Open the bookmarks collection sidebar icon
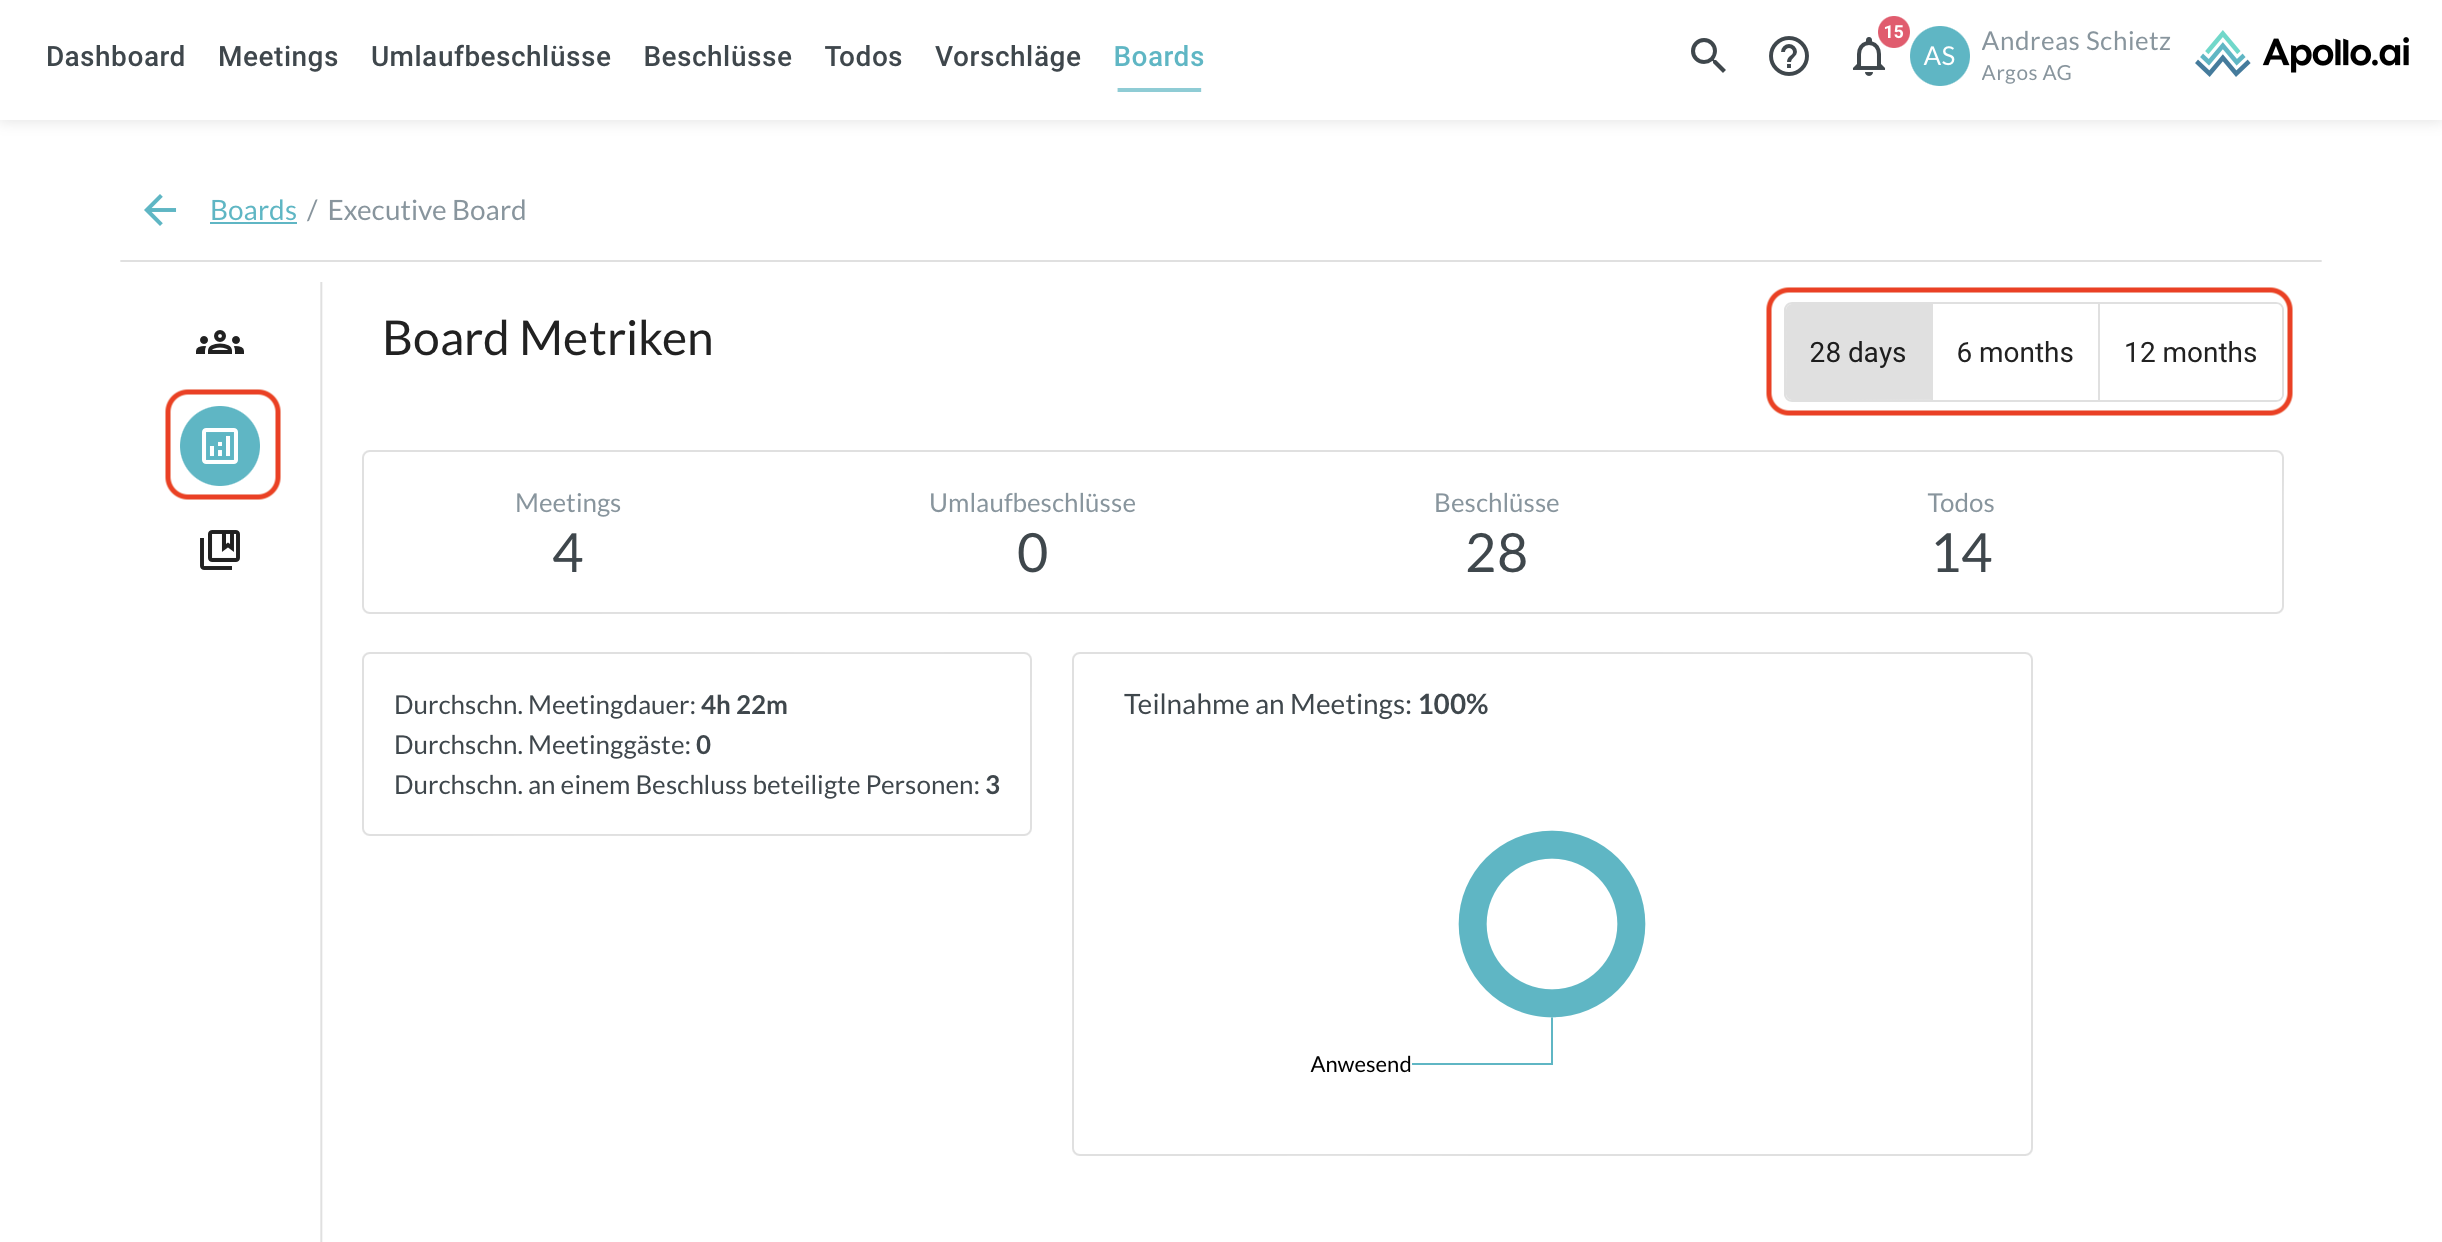Screen dimensions: 2442x1242 tap(220, 550)
